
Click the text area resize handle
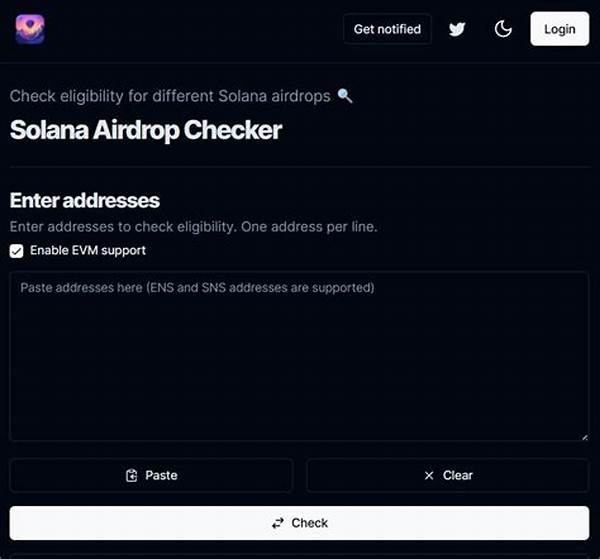point(584,436)
